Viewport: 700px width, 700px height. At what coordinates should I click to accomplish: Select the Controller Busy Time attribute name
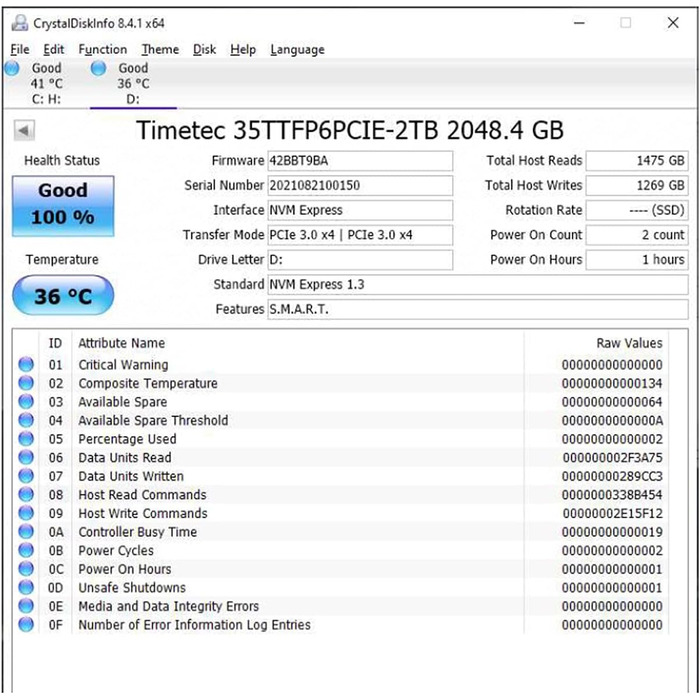coord(138,532)
